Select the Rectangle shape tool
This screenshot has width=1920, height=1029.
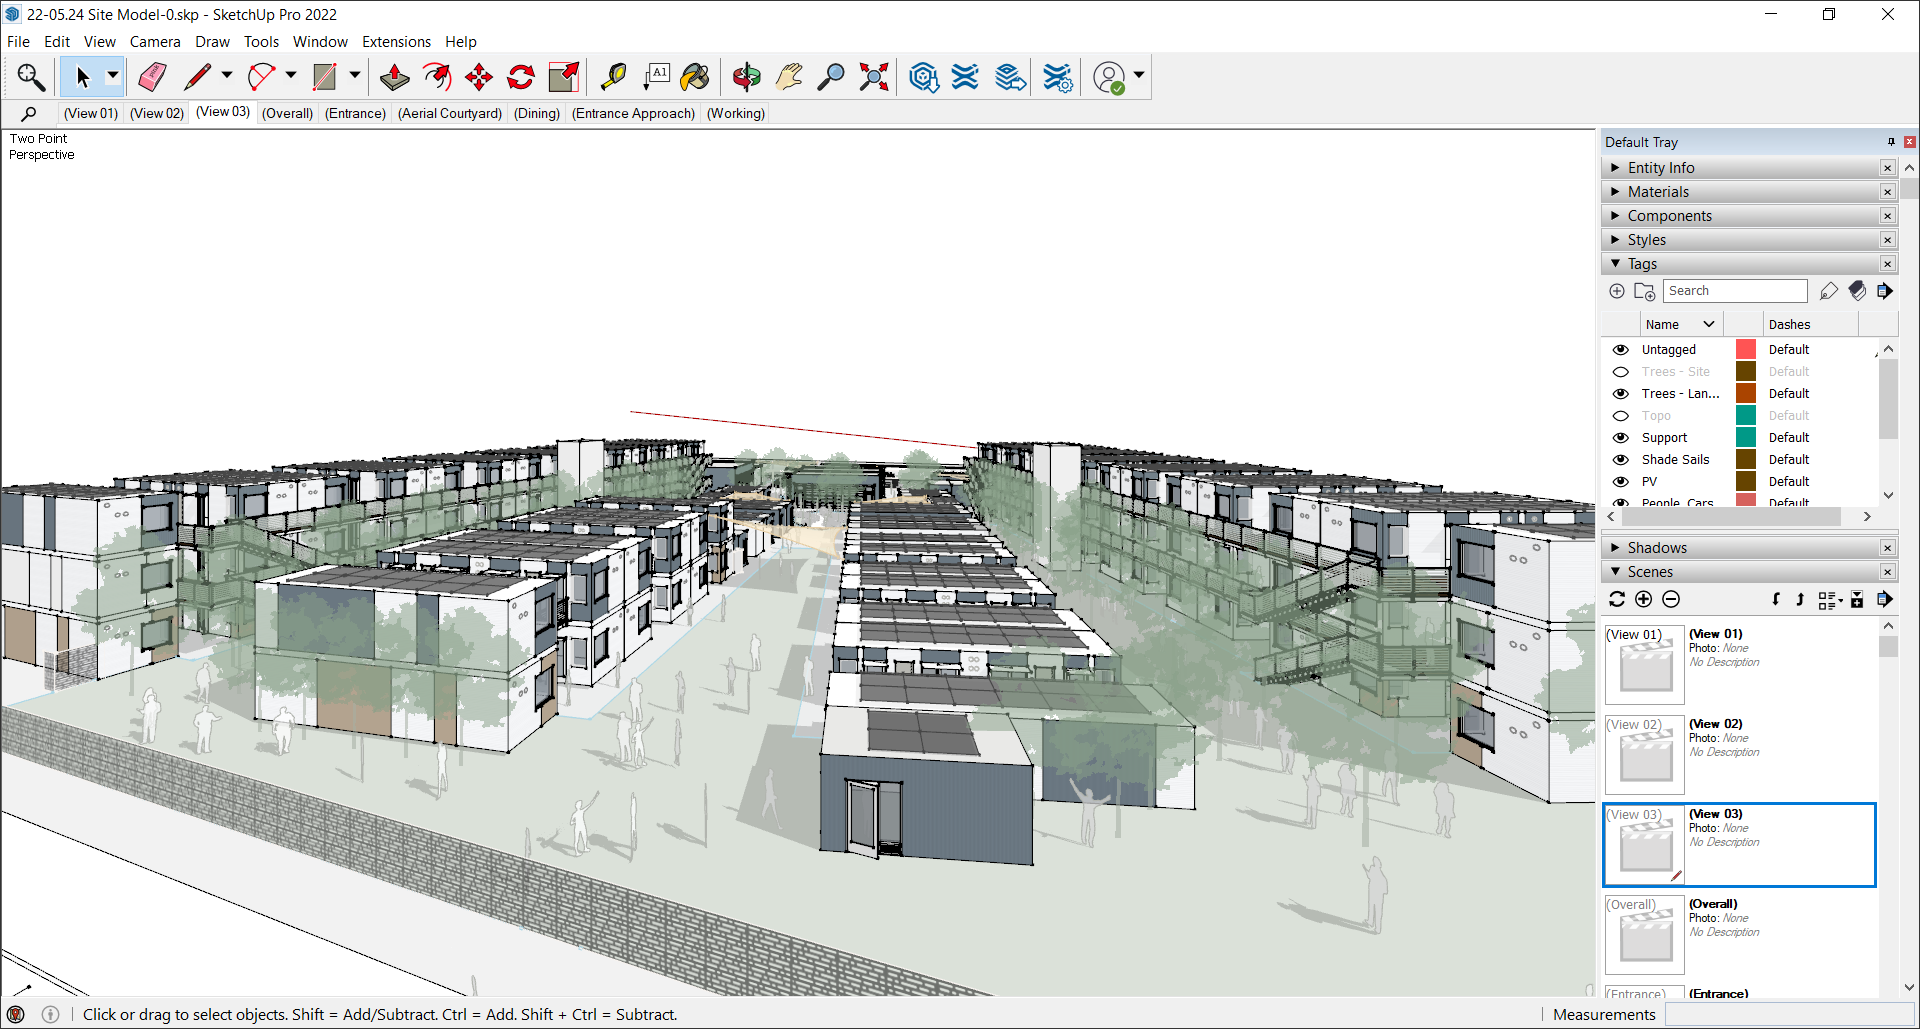click(x=325, y=77)
